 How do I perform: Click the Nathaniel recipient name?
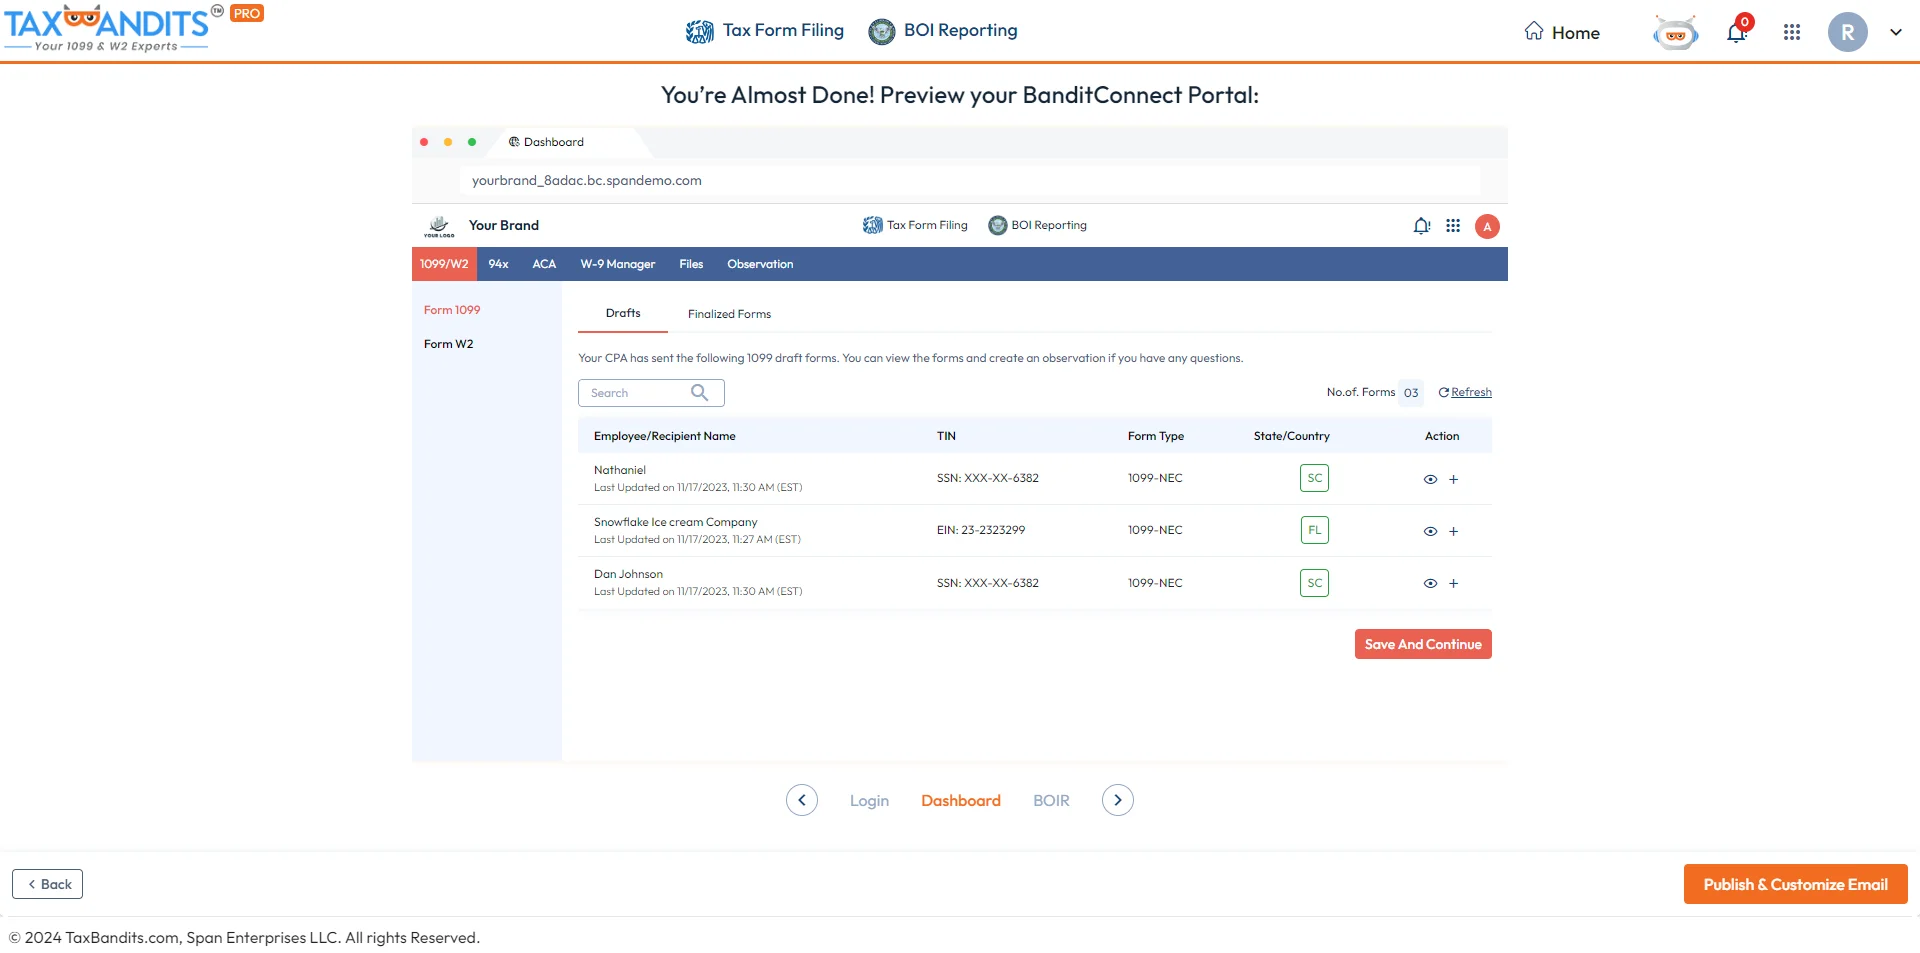(x=620, y=470)
